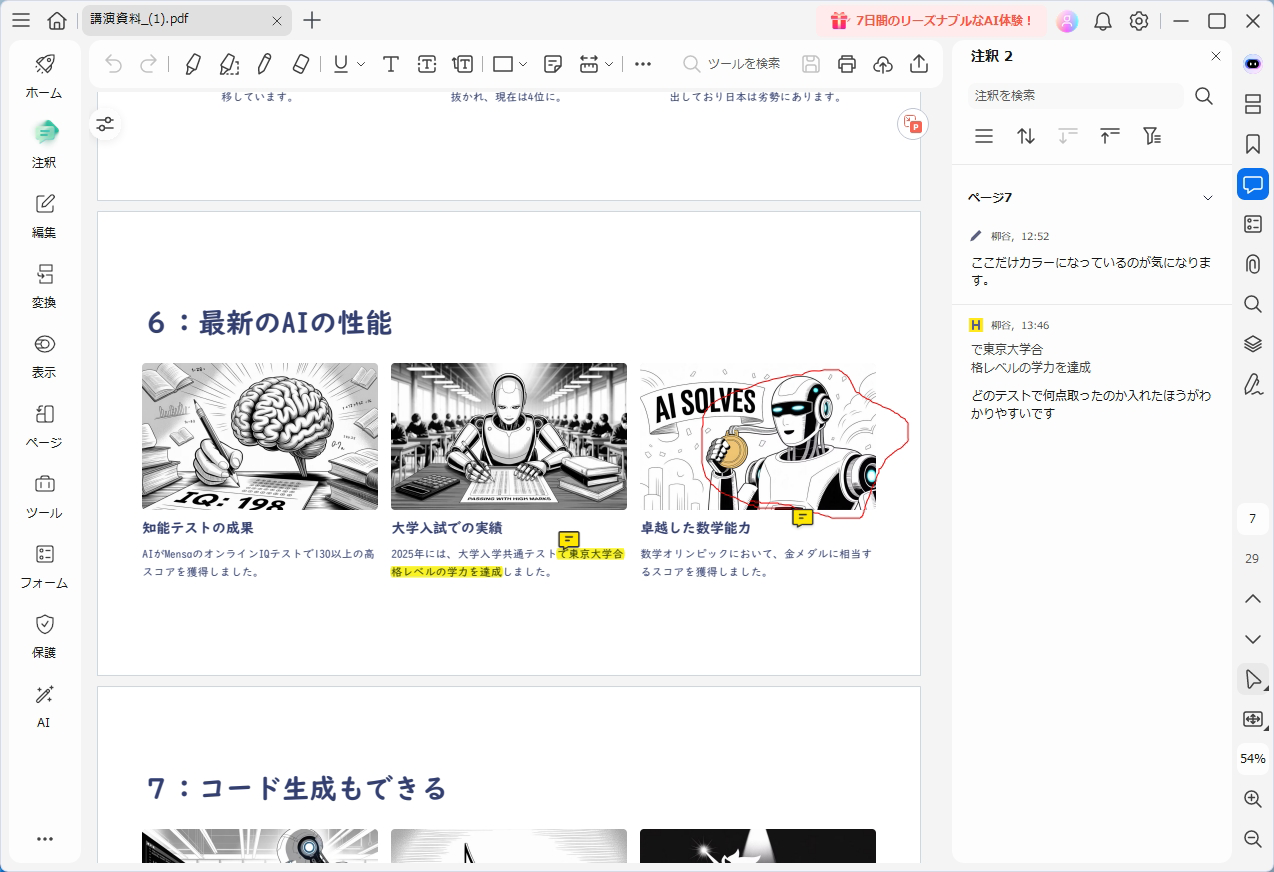Select the Highlighter tool

coord(193,63)
